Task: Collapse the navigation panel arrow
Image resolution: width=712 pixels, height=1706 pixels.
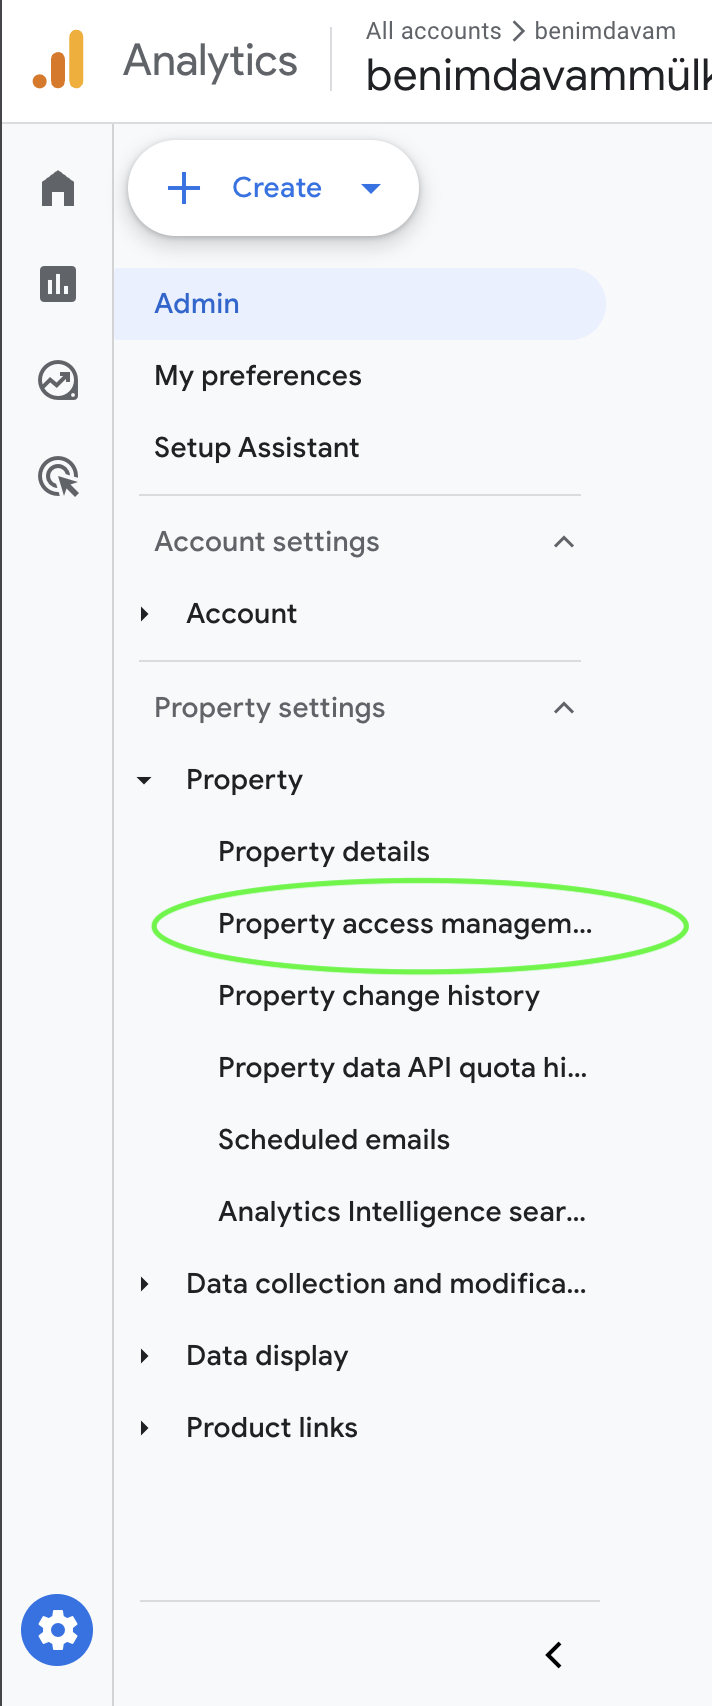Action: 554,1655
